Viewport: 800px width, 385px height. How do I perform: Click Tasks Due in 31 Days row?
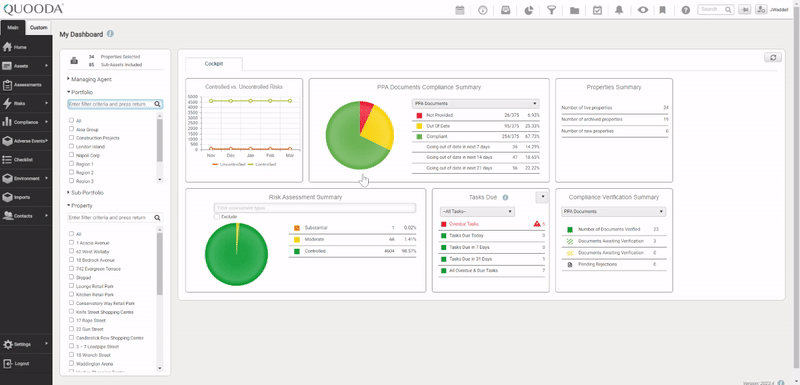(x=492, y=259)
